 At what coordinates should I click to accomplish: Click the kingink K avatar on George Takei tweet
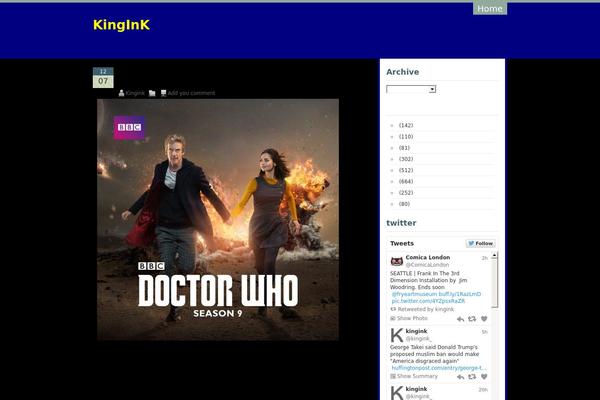396,335
